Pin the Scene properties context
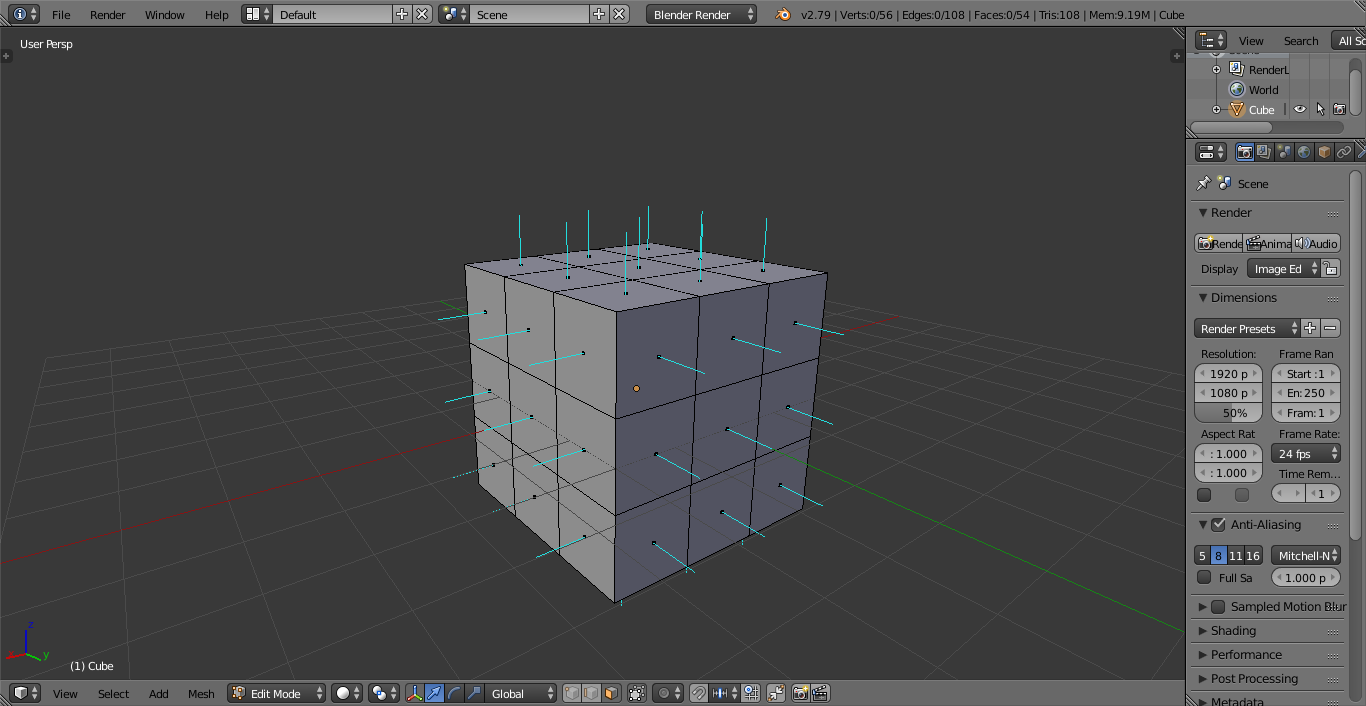The height and width of the screenshot is (706, 1366). 1204,184
